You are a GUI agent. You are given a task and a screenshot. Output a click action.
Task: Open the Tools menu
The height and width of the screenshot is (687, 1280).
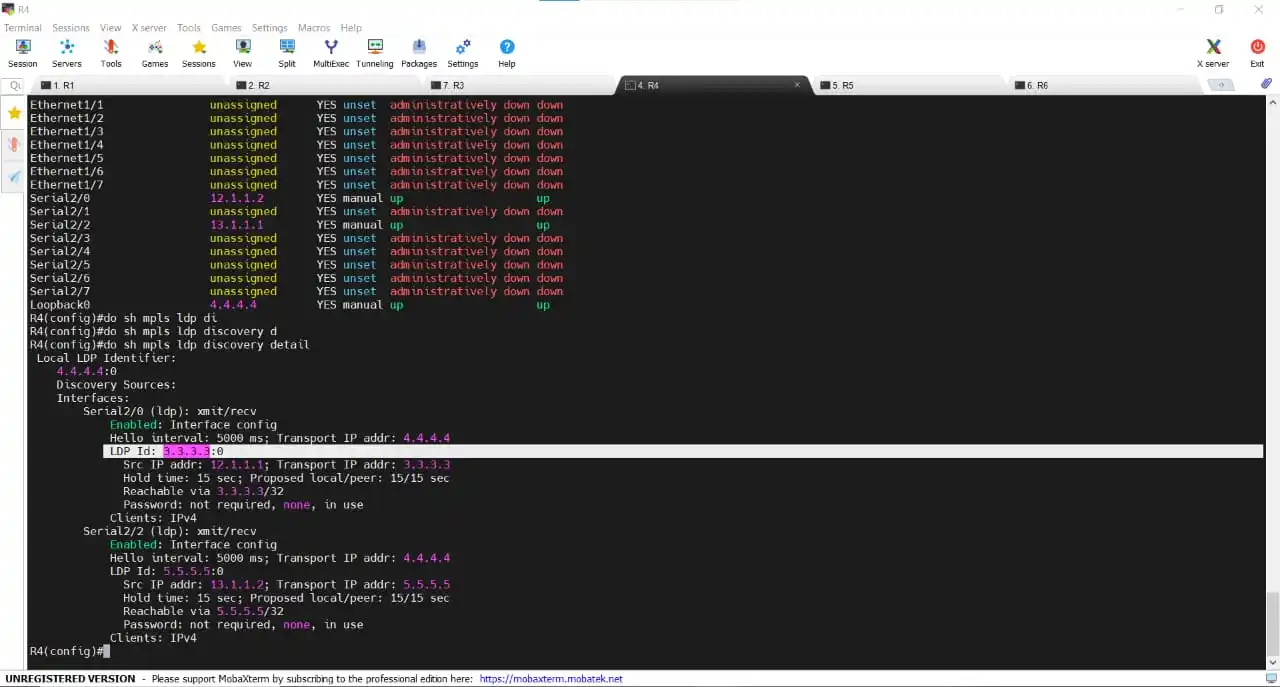click(x=189, y=28)
